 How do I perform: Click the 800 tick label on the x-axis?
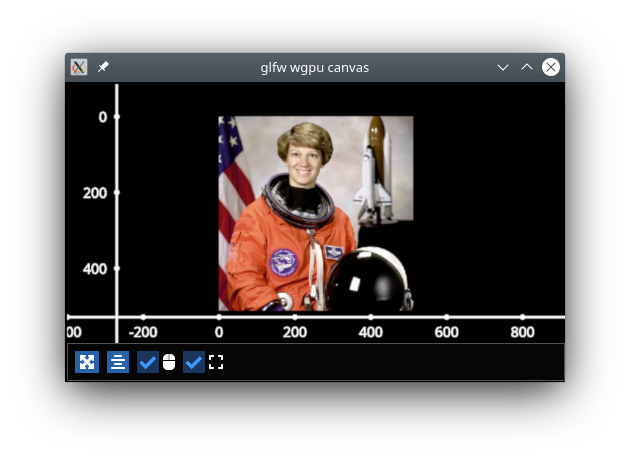522,332
